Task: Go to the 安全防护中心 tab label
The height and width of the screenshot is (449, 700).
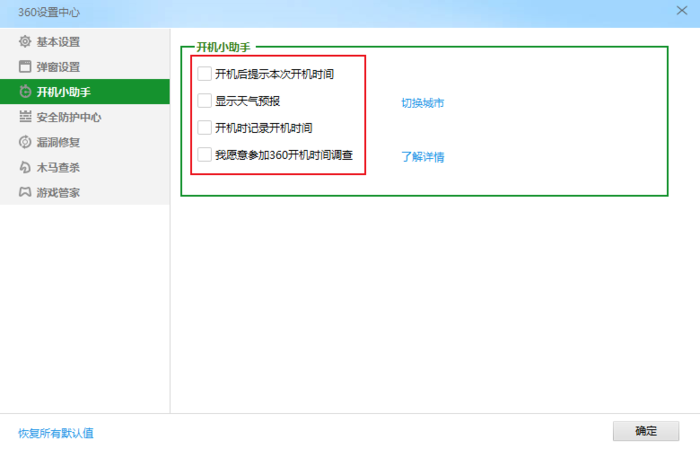Action: click(x=69, y=117)
